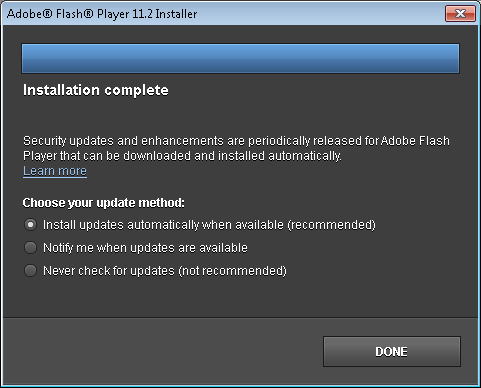Select the 'Never check for updates' radio button
This screenshot has height=388, width=481.
30,270
